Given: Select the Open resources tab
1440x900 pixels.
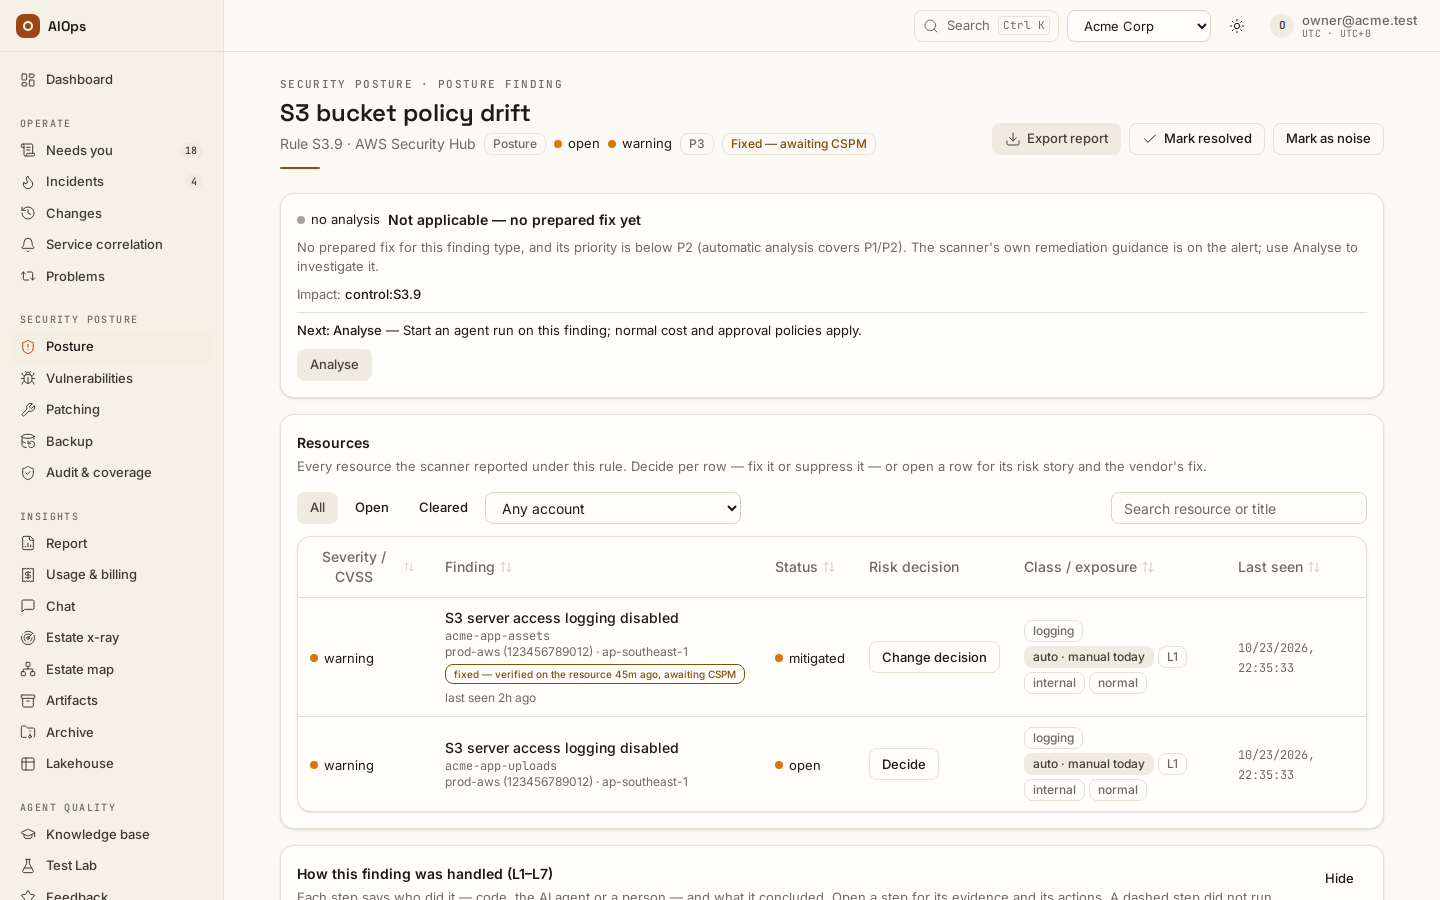Looking at the screenshot, I should (x=372, y=508).
